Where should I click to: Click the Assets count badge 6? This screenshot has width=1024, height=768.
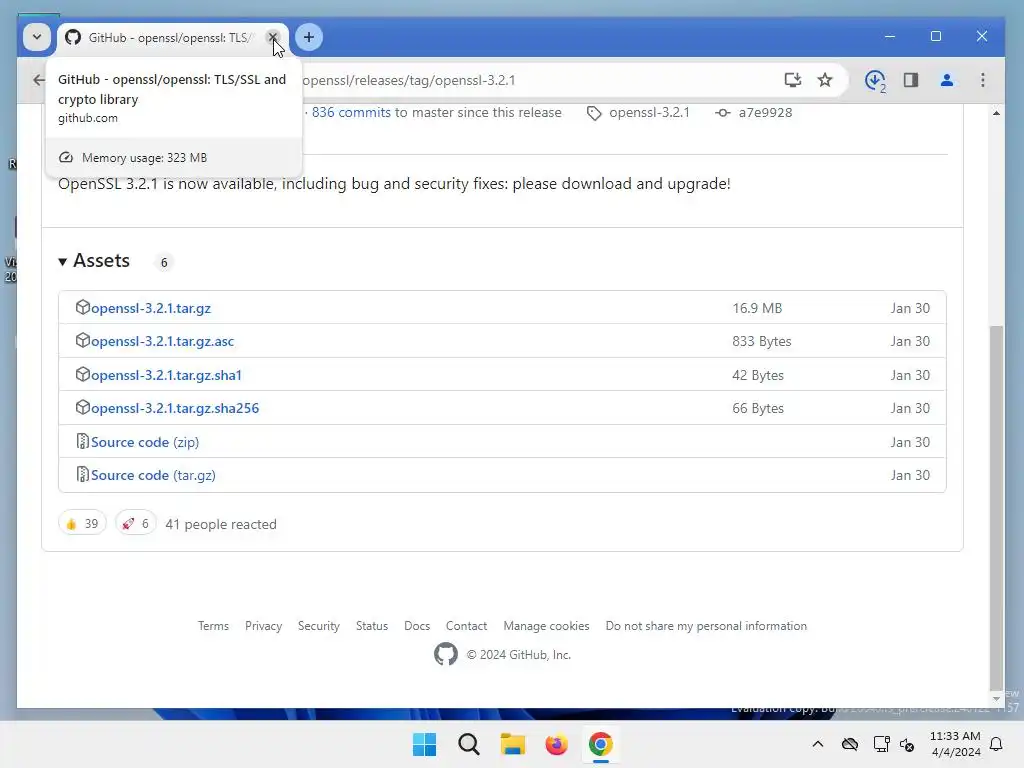pyautogui.click(x=164, y=262)
